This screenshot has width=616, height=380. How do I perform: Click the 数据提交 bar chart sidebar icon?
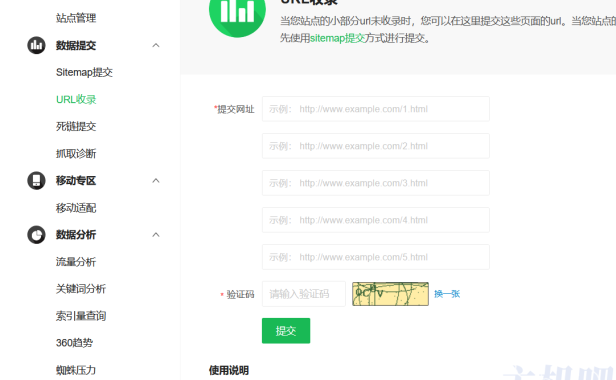(x=36, y=45)
